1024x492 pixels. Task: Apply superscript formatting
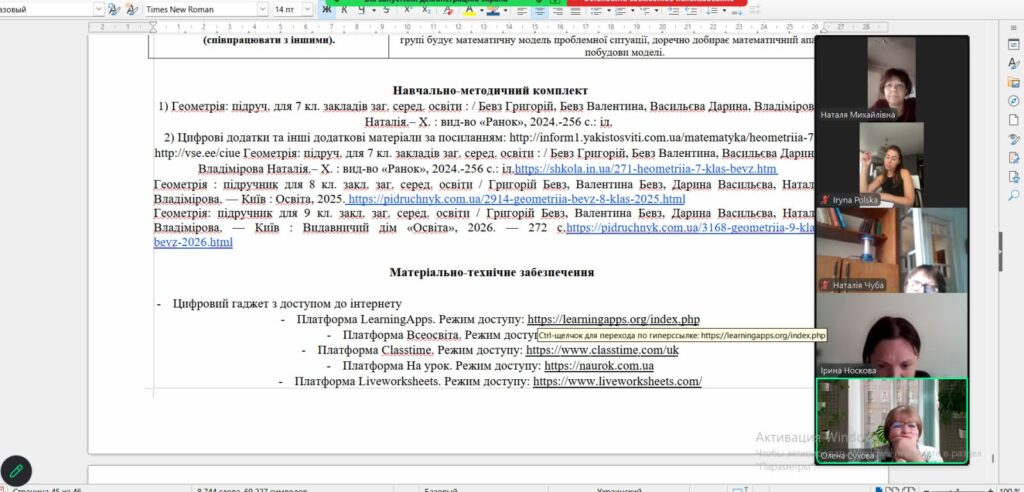408,10
